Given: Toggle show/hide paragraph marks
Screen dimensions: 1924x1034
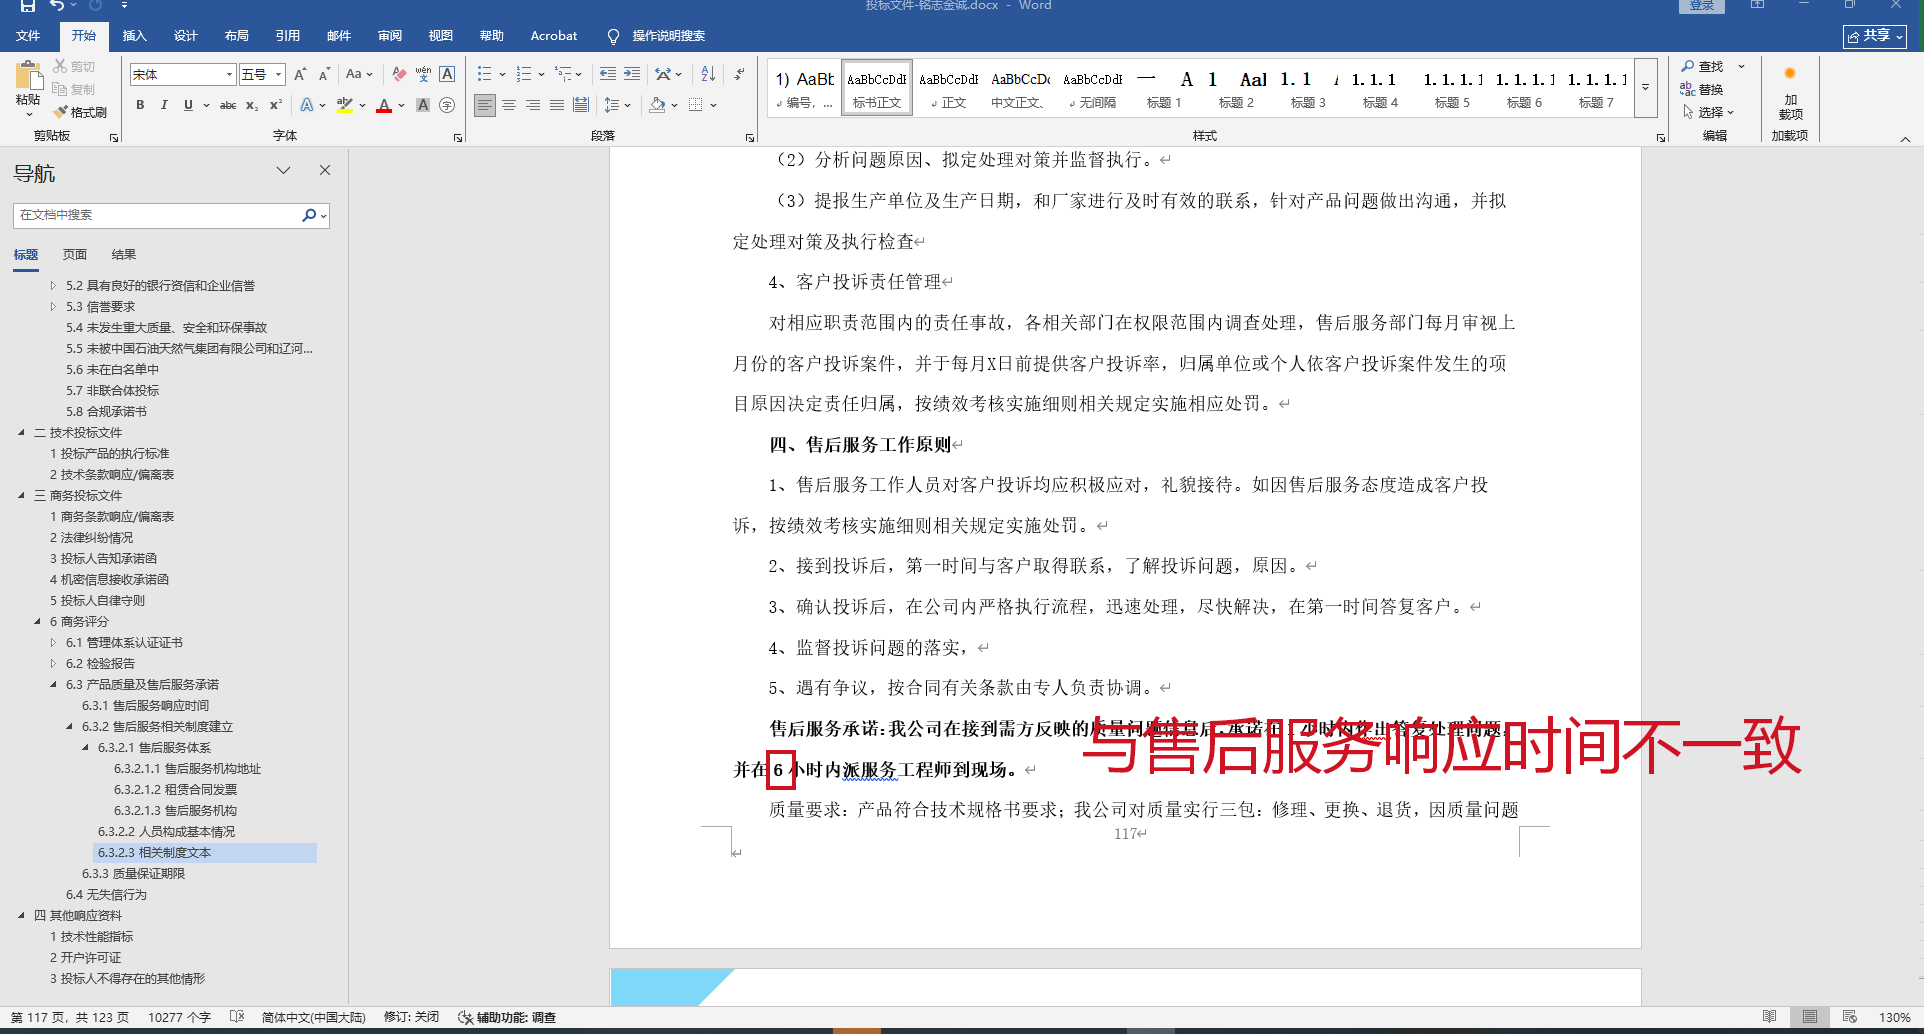Looking at the screenshot, I should (x=739, y=75).
